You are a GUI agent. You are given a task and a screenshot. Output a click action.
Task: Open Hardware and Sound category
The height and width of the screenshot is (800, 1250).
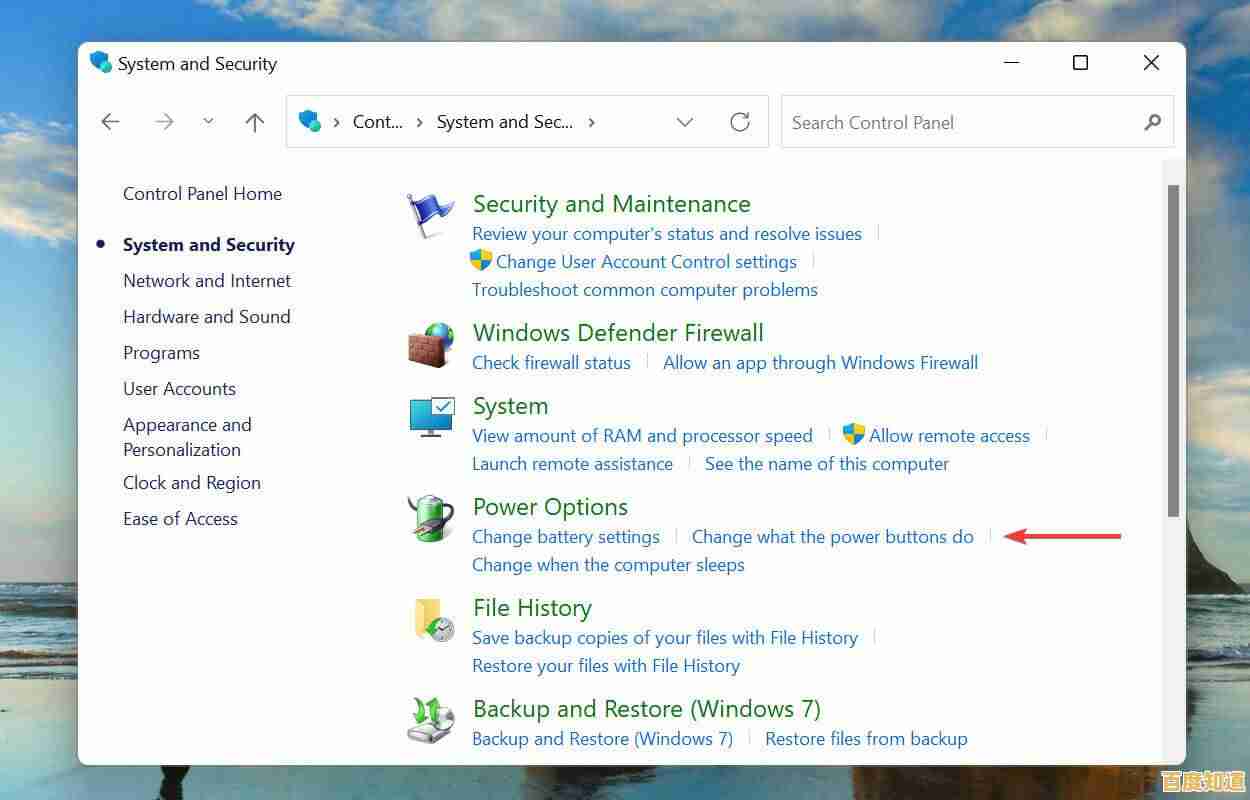[x=207, y=317]
